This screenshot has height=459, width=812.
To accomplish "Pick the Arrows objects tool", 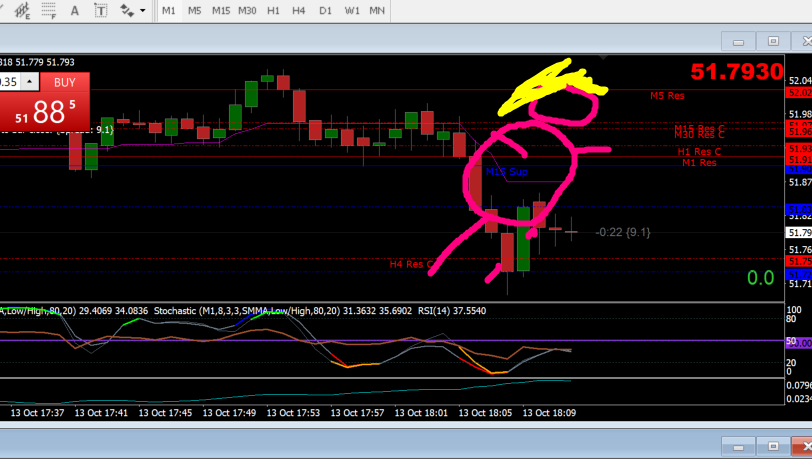I will (x=127, y=10).
